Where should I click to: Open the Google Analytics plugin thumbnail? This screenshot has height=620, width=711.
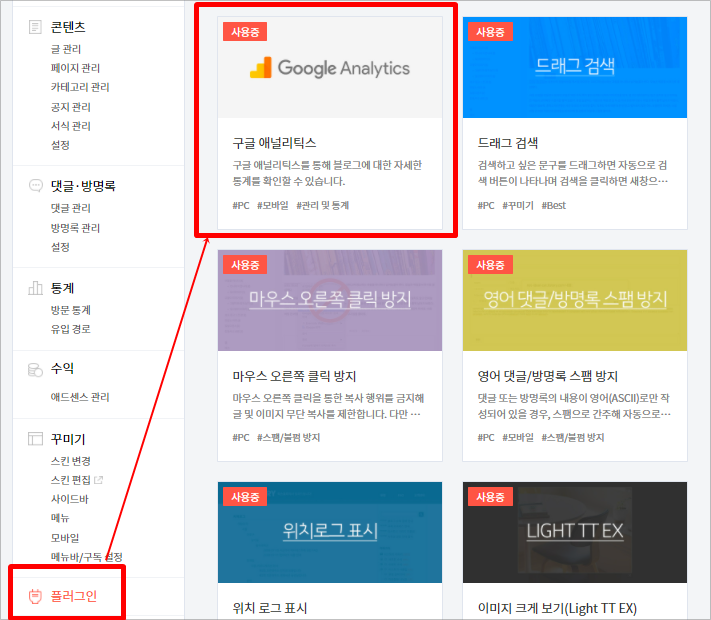[330, 68]
